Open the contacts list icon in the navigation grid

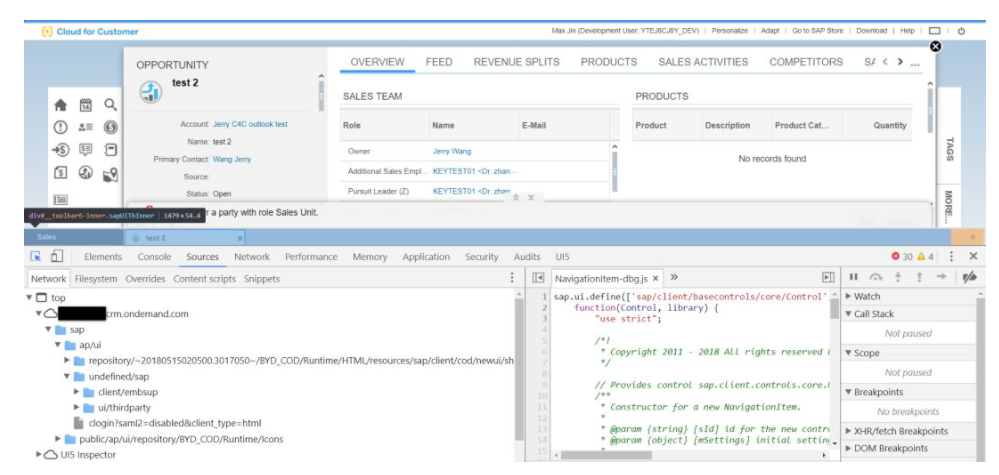(85, 127)
